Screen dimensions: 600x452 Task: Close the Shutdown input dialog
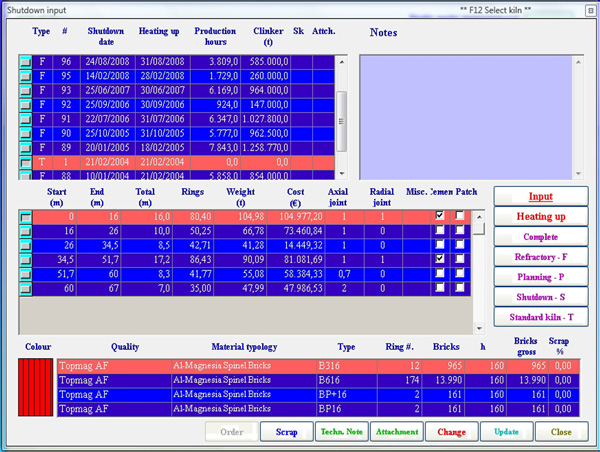(x=561, y=432)
